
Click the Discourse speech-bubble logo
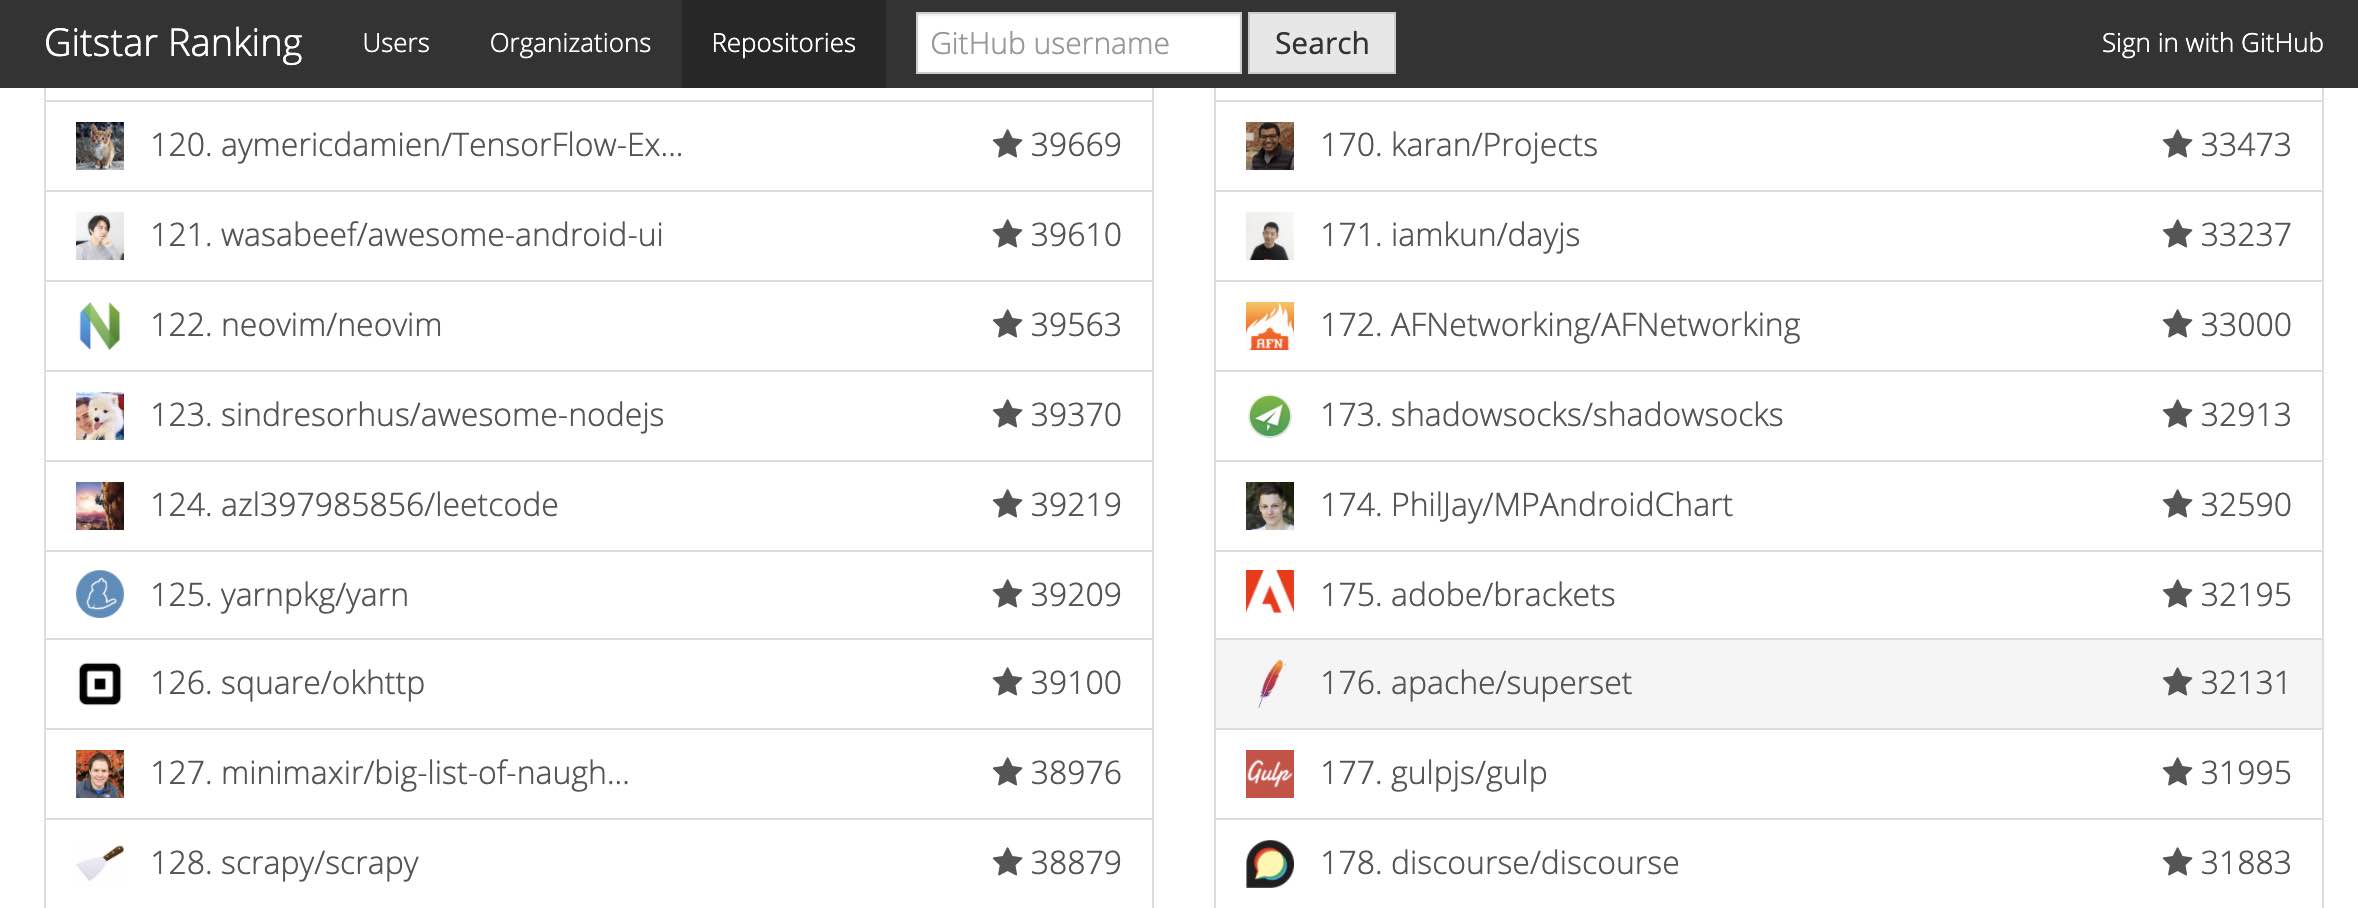1267,862
